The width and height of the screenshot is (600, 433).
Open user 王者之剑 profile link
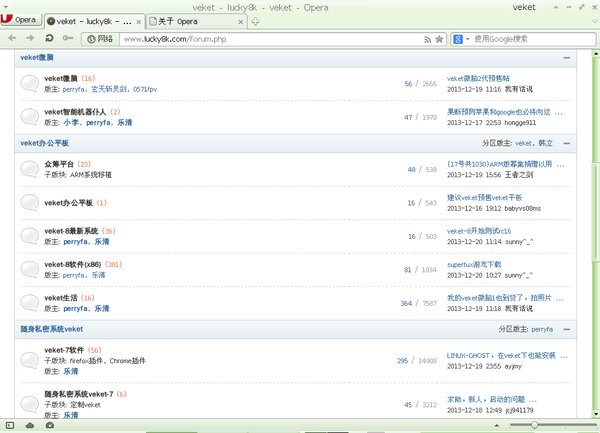(x=519, y=175)
